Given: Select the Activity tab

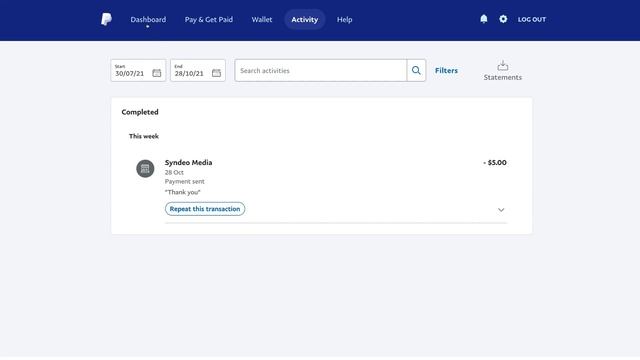Looking at the screenshot, I should click(x=304, y=20).
